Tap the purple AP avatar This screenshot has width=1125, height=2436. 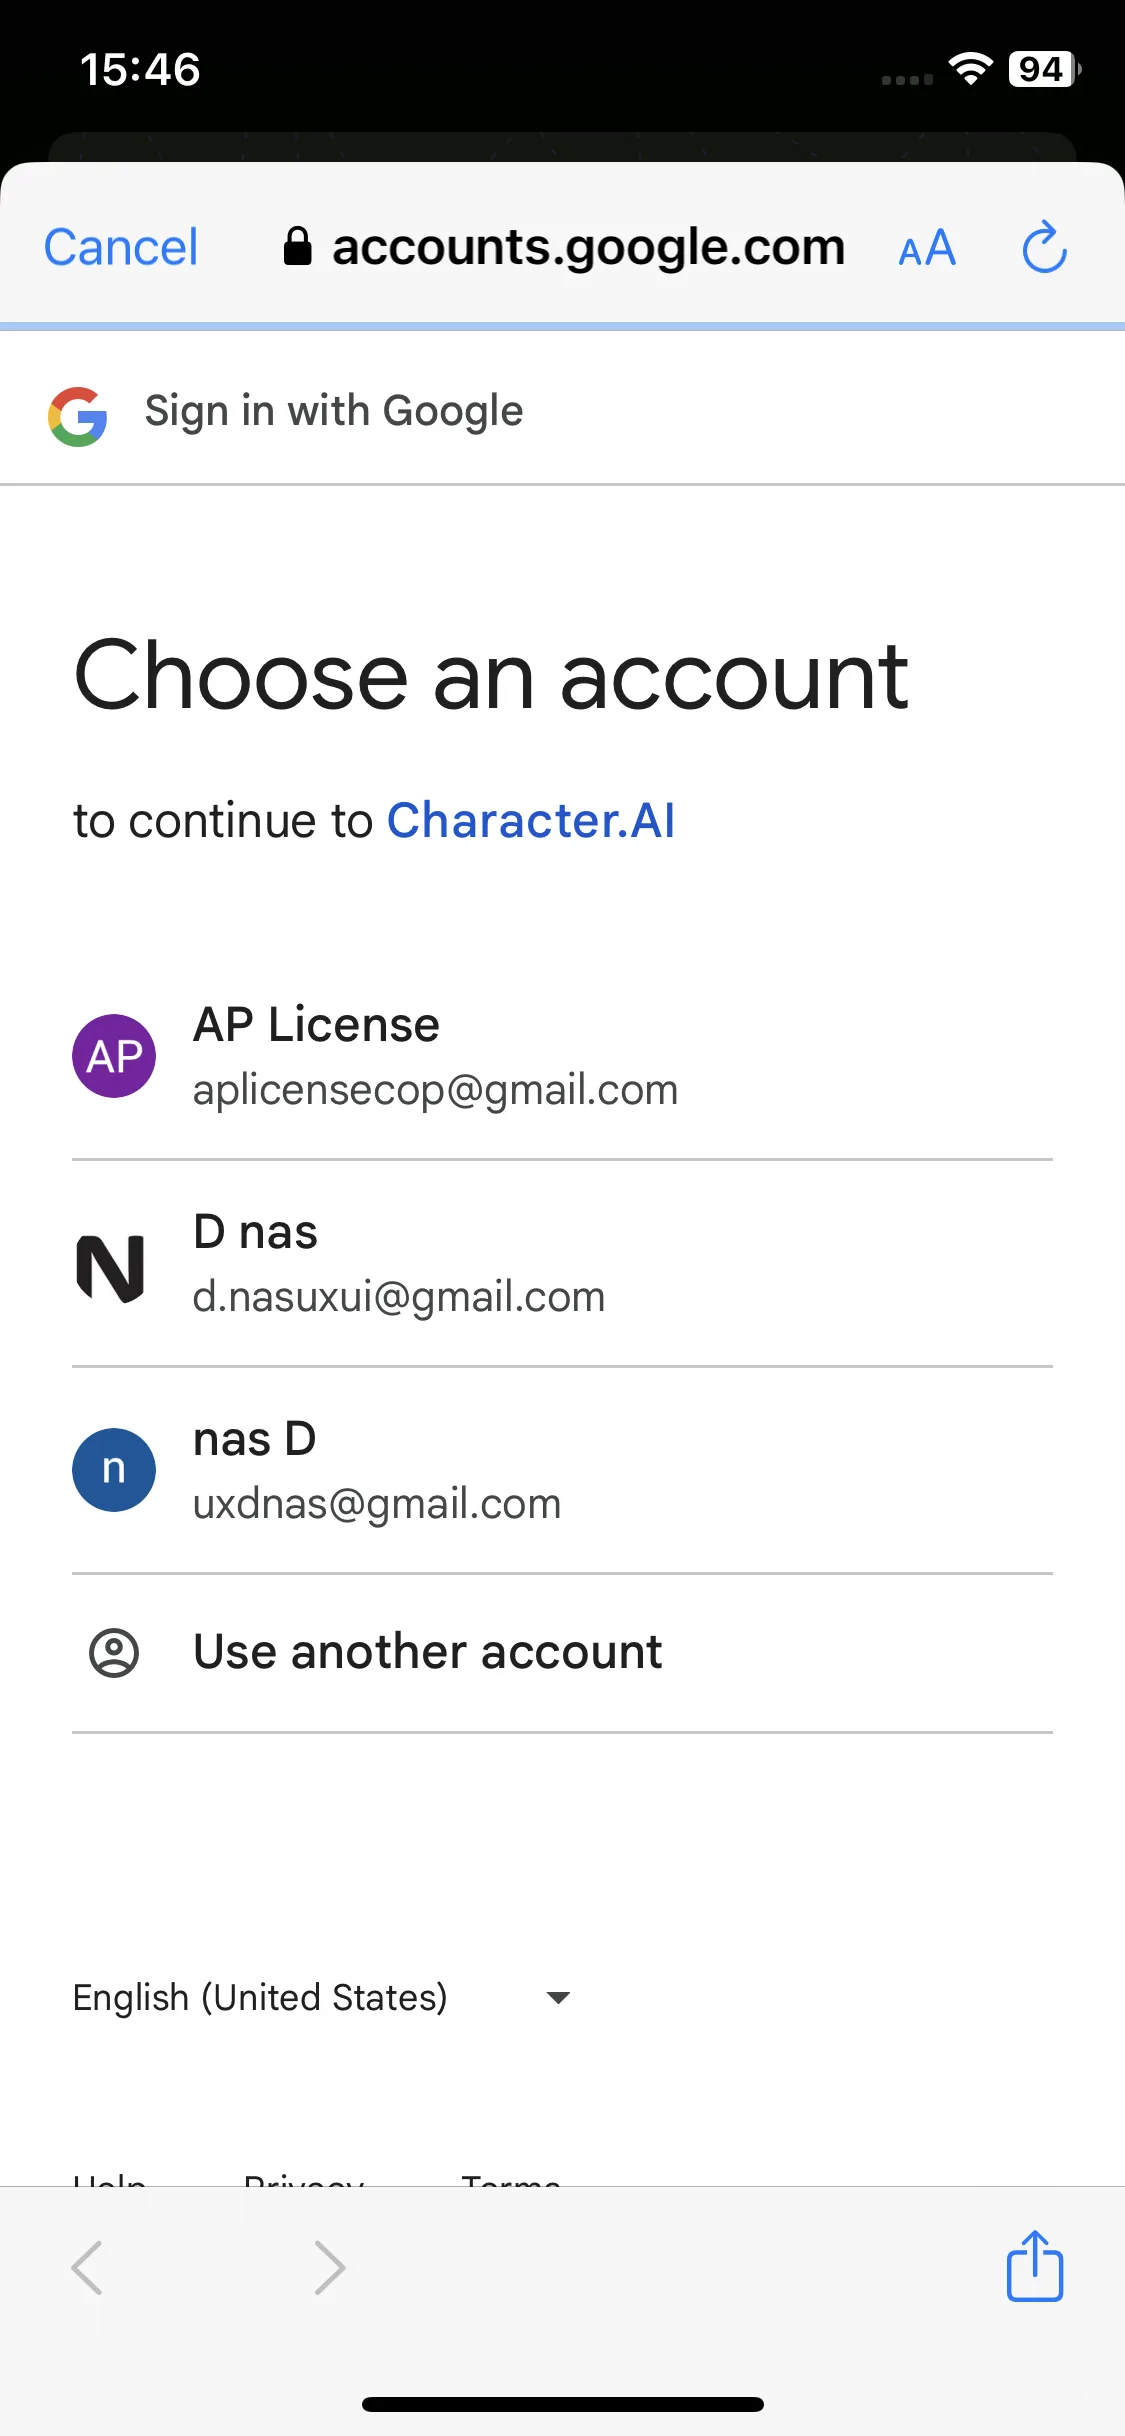[x=114, y=1056]
